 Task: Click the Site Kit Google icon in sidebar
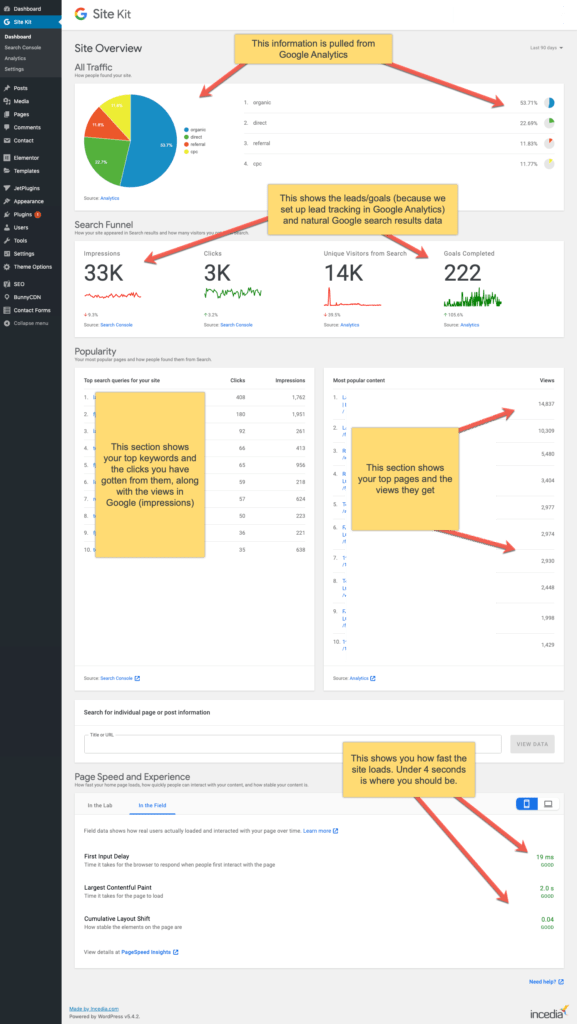(x=7, y=22)
